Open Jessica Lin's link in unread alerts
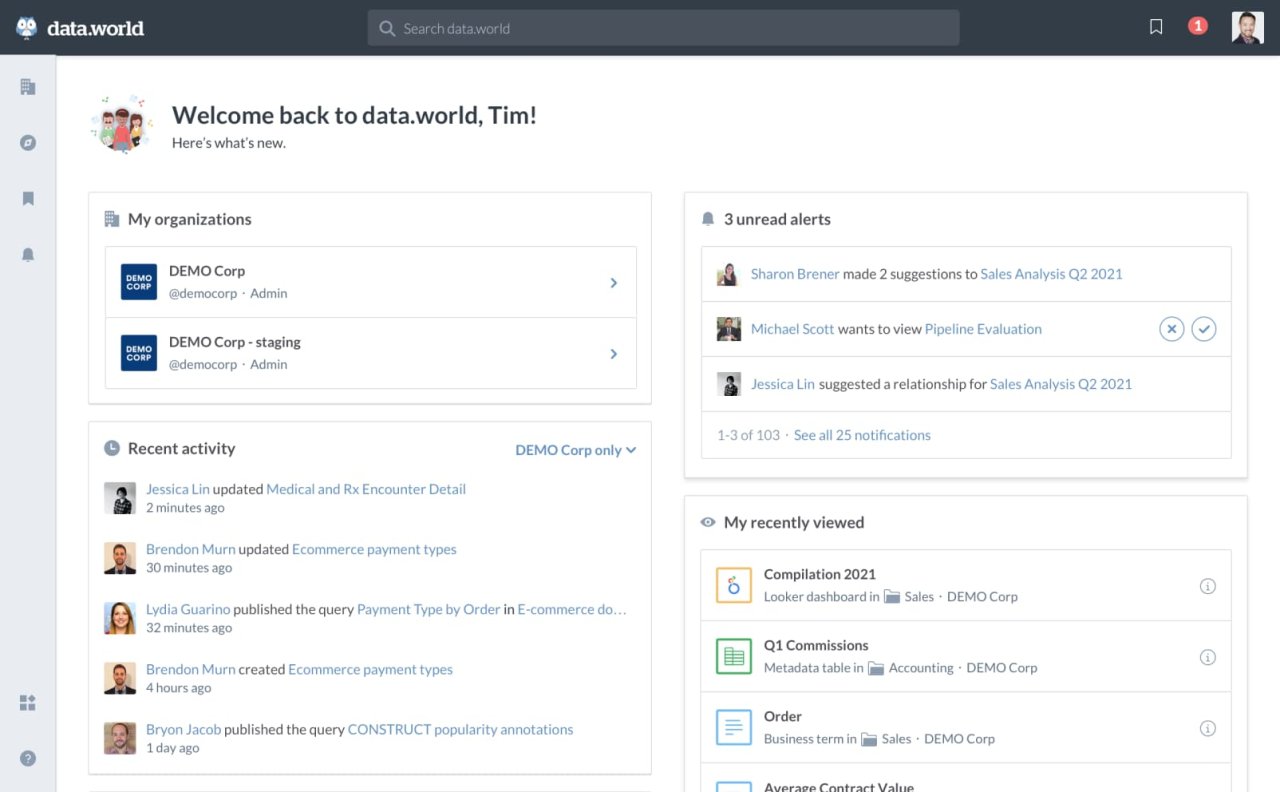Viewport: 1280px width, 792px height. (783, 384)
